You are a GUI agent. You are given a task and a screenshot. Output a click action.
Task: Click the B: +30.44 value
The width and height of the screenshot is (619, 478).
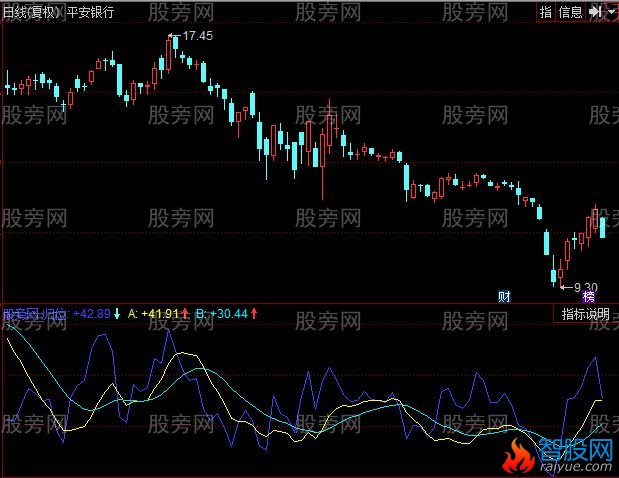click(x=222, y=314)
